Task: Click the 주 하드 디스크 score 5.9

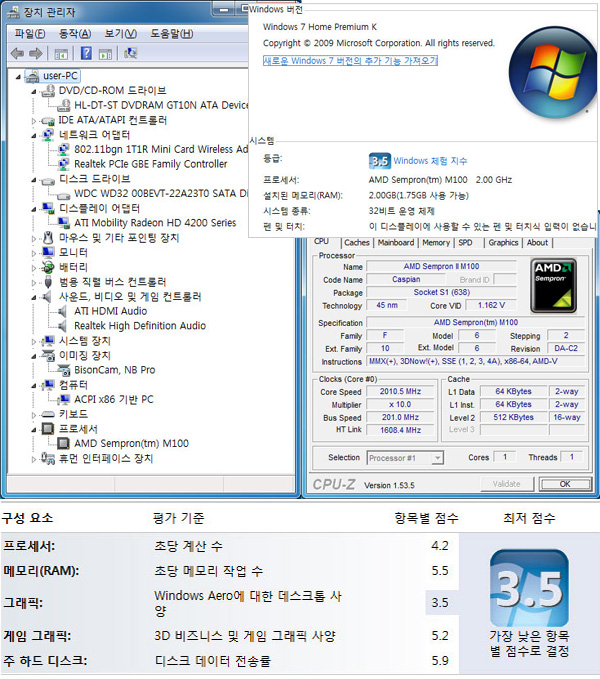Action: [440, 661]
